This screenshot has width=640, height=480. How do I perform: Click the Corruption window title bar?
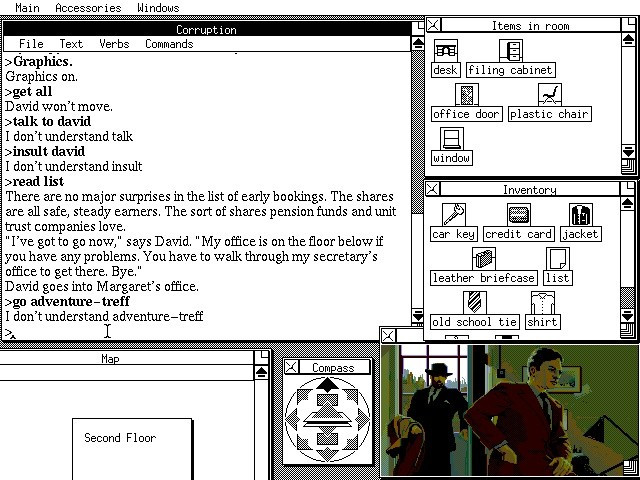(207, 29)
